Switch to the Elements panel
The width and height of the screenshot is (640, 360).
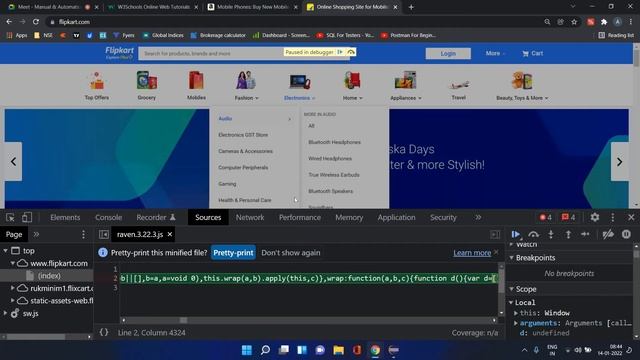65,218
